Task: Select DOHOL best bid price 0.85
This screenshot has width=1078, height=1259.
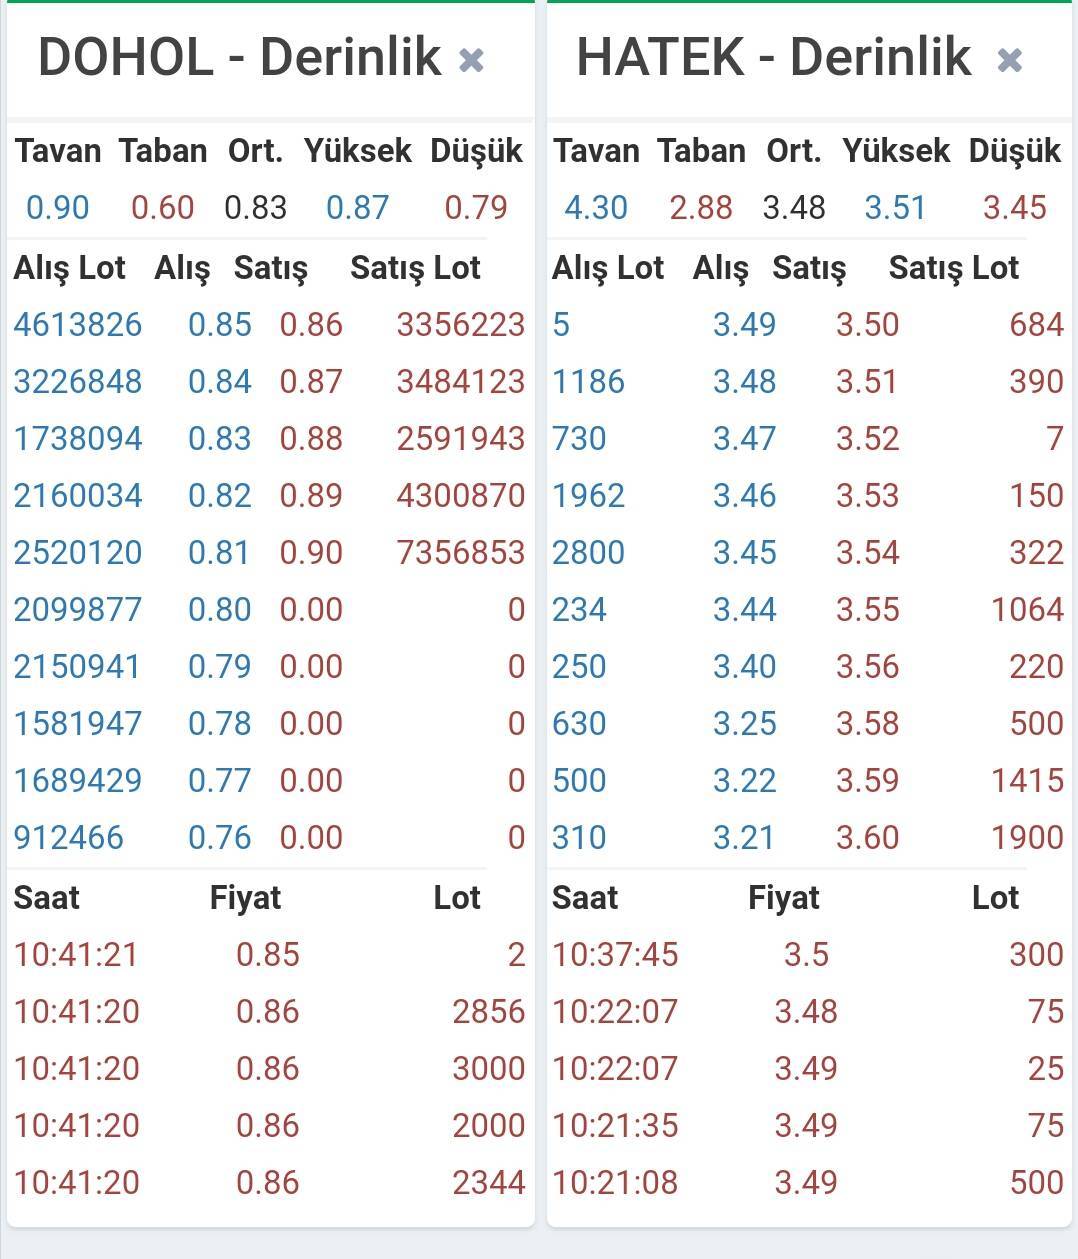Action: coord(219,325)
